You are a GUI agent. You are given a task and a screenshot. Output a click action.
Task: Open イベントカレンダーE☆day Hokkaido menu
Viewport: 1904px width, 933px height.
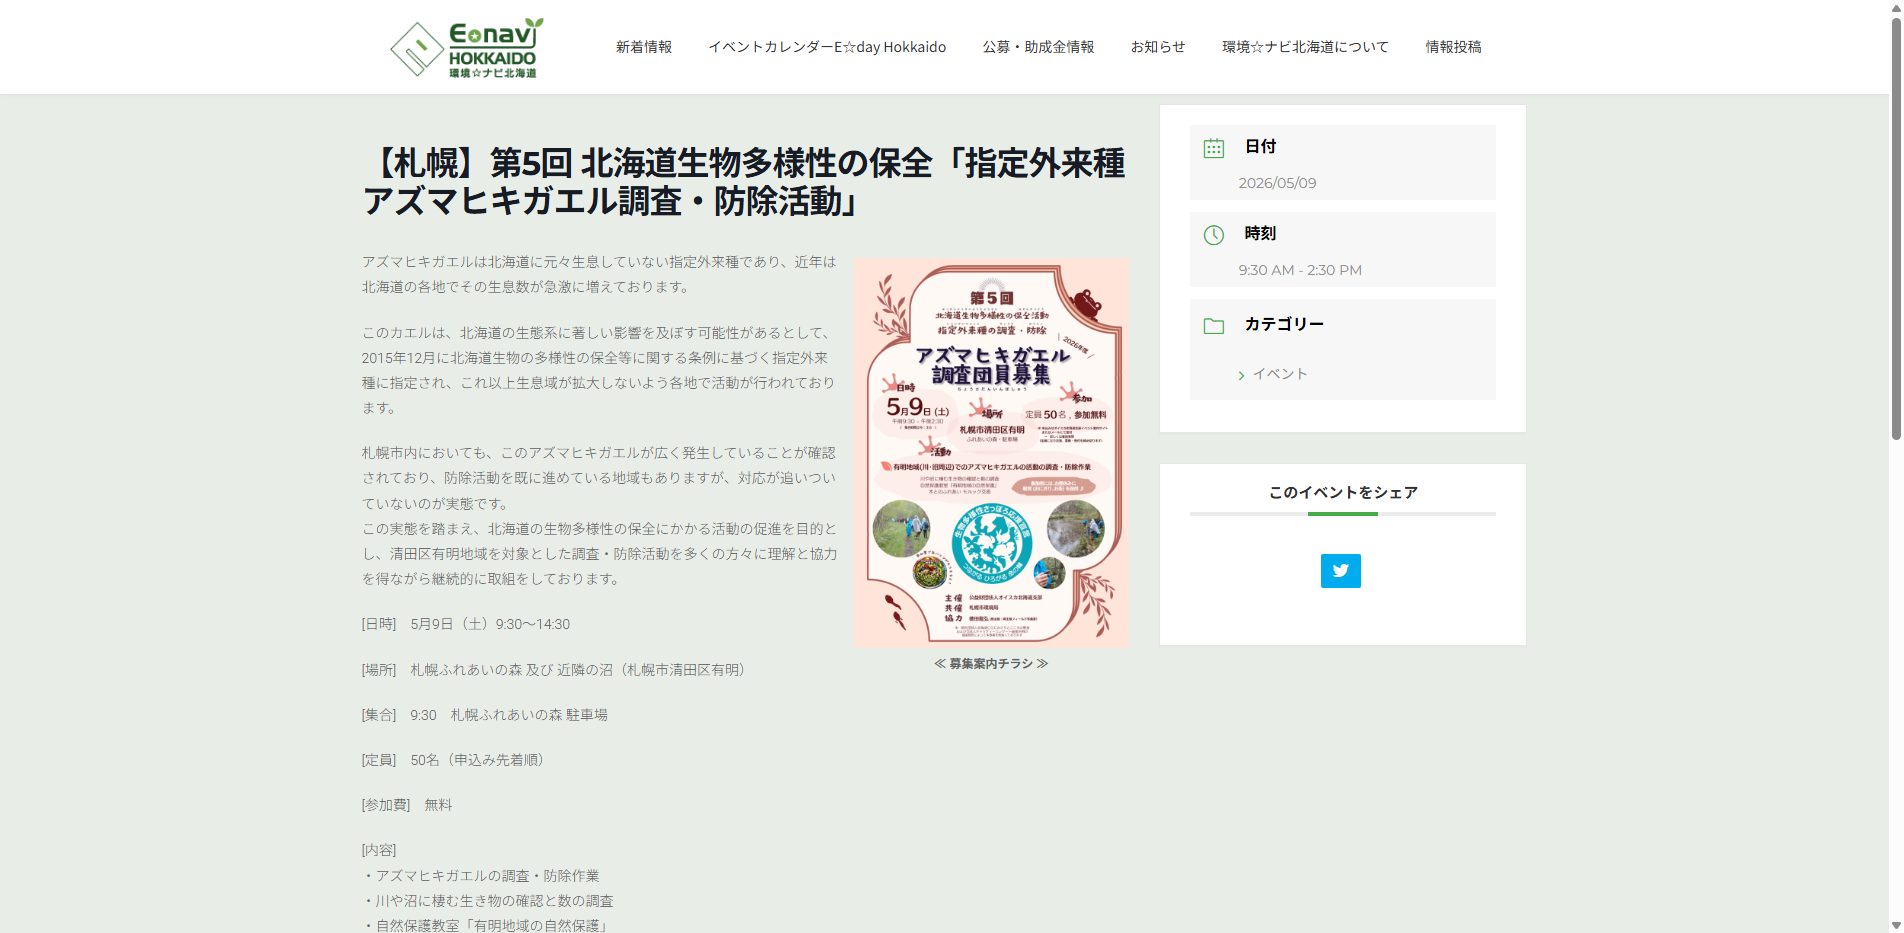(827, 47)
